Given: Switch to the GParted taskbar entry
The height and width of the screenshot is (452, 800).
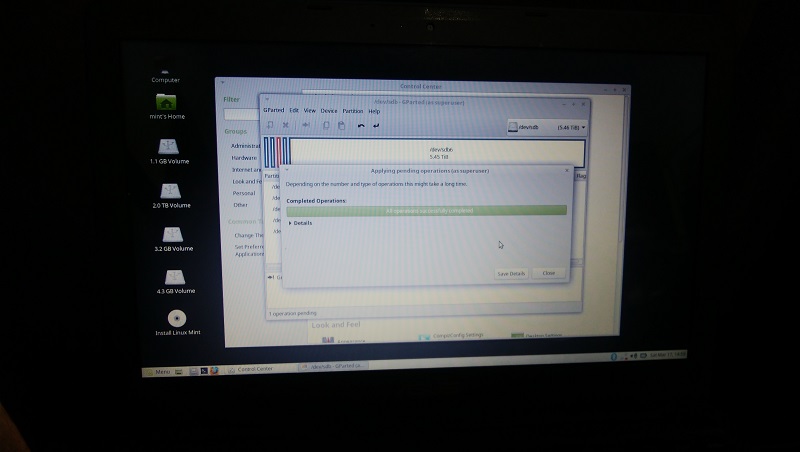Looking at the screenshot, I should coord(332,366).
